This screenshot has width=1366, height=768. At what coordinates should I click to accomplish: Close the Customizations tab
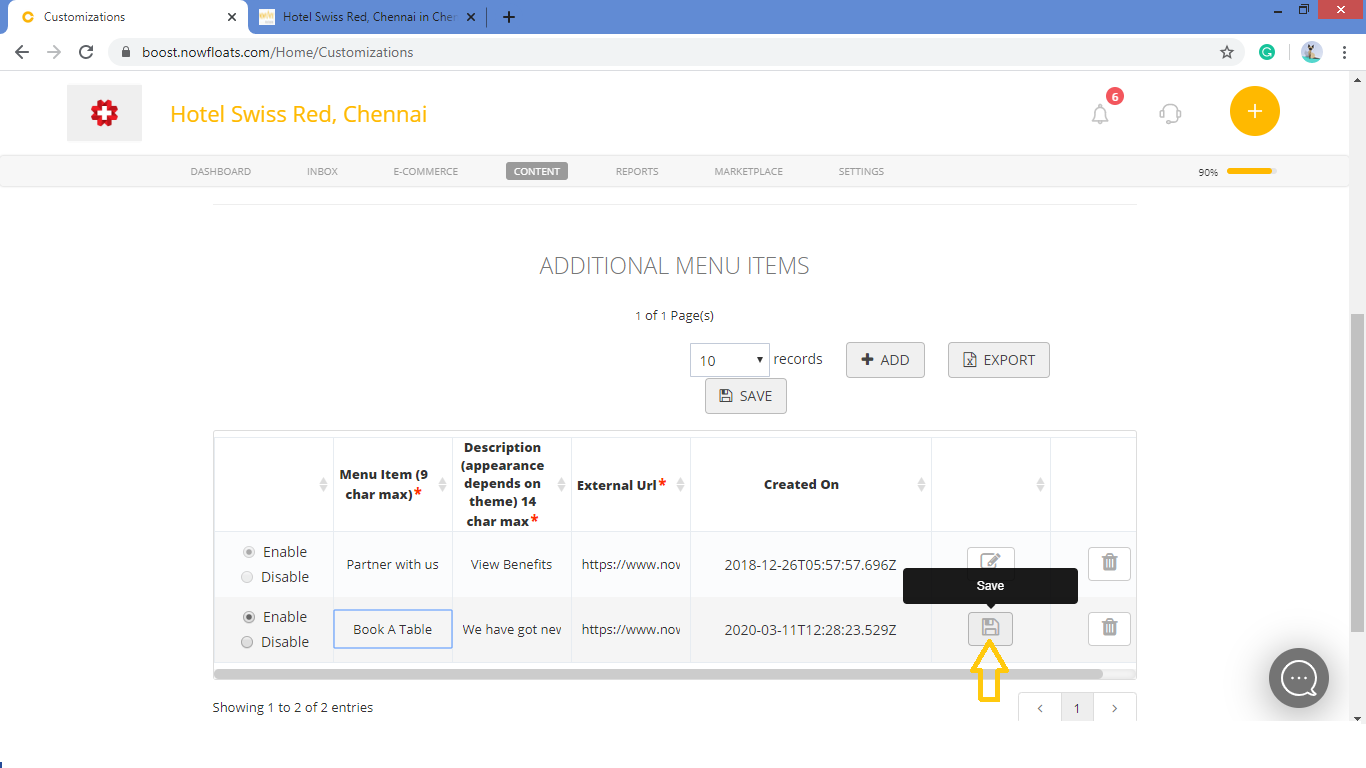[x=232, y=17]
